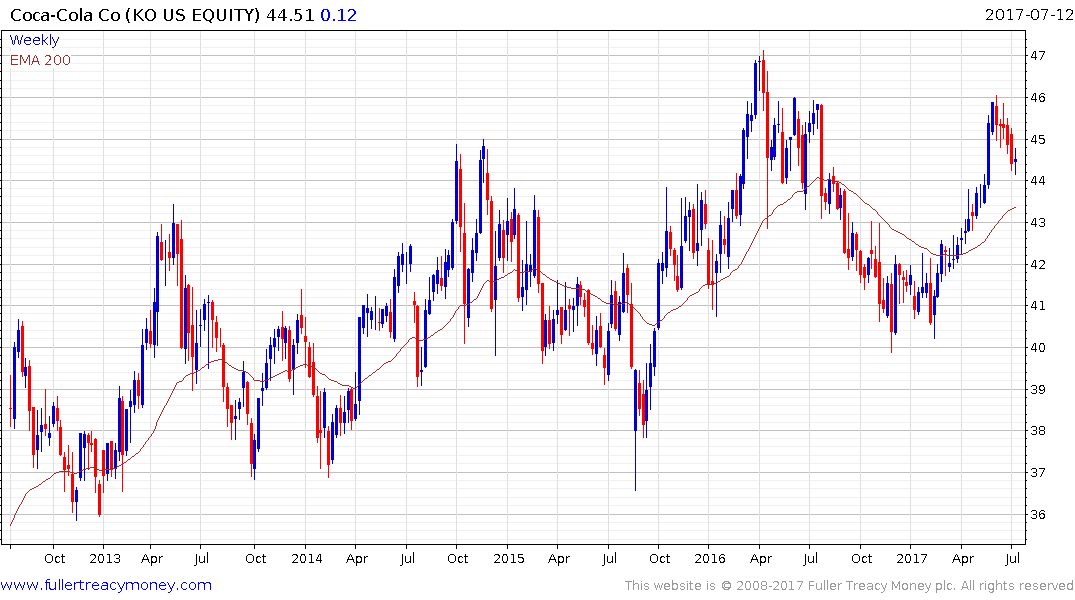
Task: Click the 'EMA 200' legend label
Action: click(40, 60)
